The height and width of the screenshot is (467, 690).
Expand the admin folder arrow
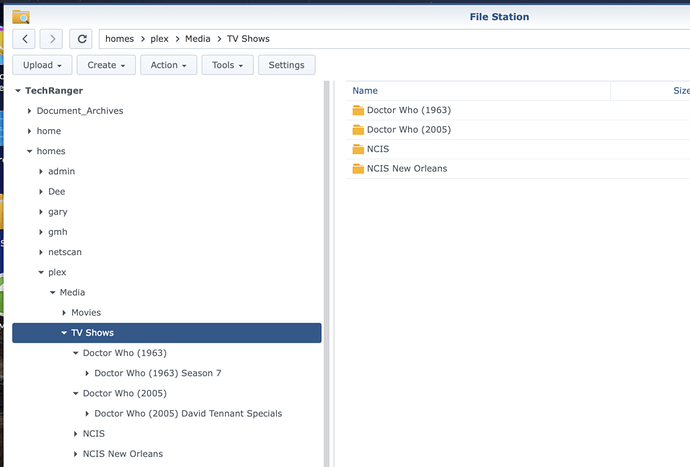pyautogui.click(x=40, y=171)
